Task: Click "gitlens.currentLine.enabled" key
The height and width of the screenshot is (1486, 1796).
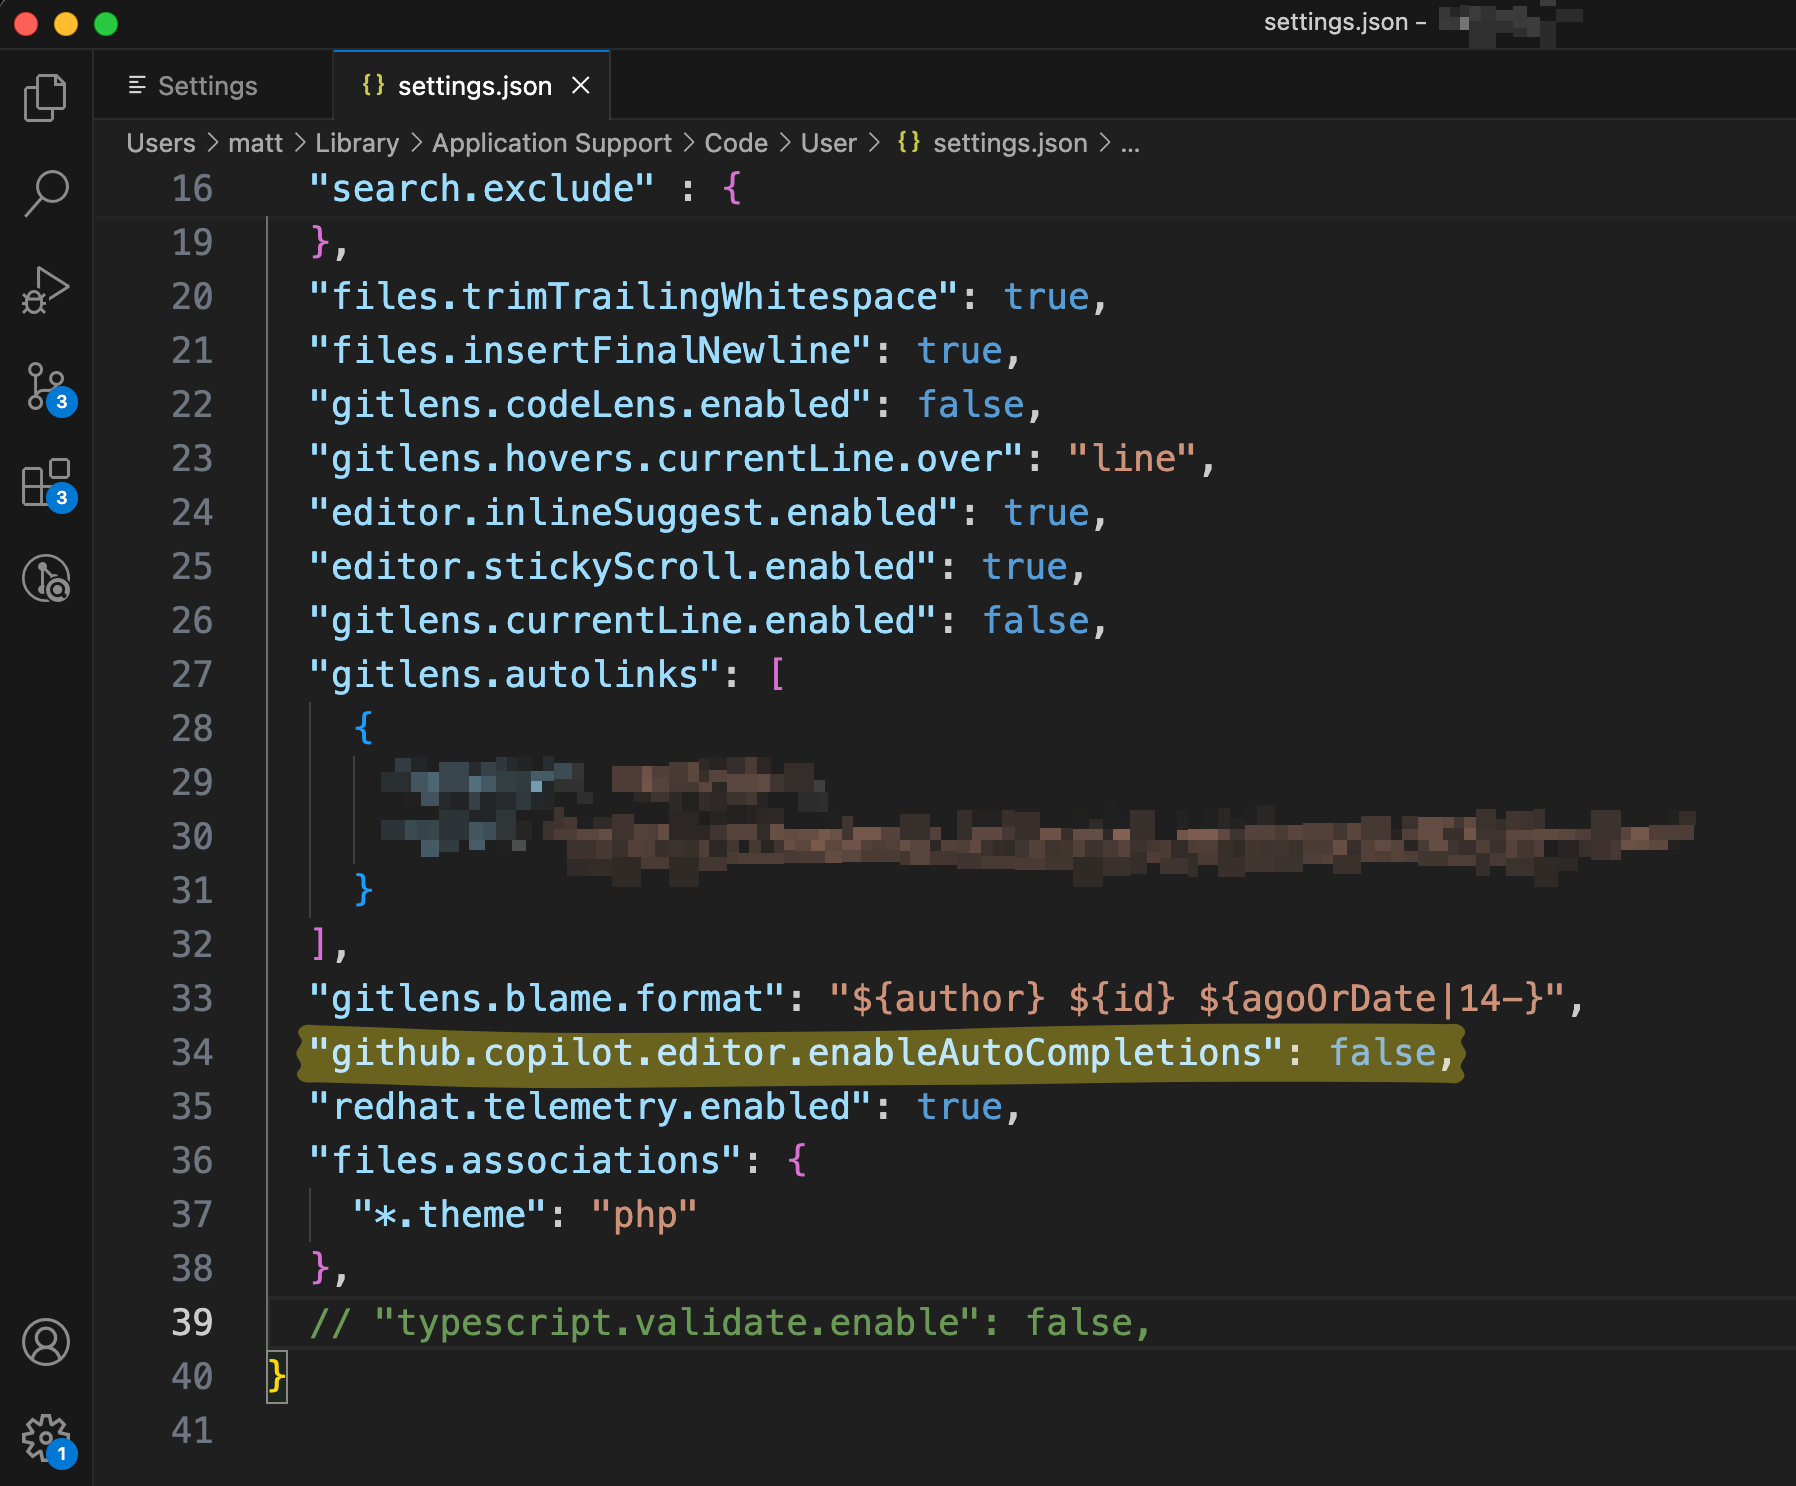Action: [623, 621]
